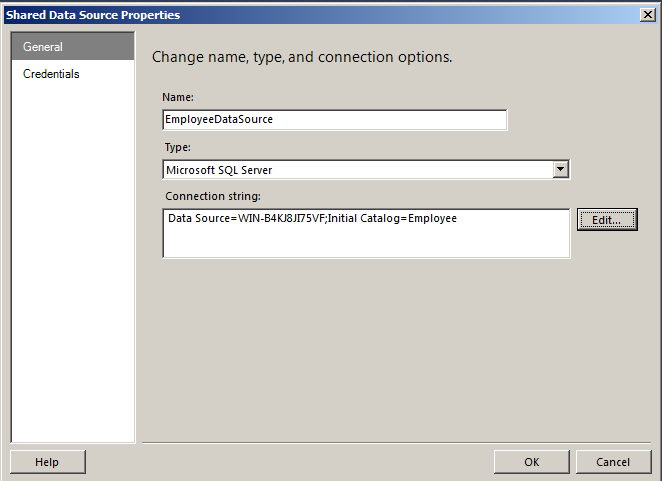Switch to the Credentials page
The image size is (662, 481).
coord(51,74)
